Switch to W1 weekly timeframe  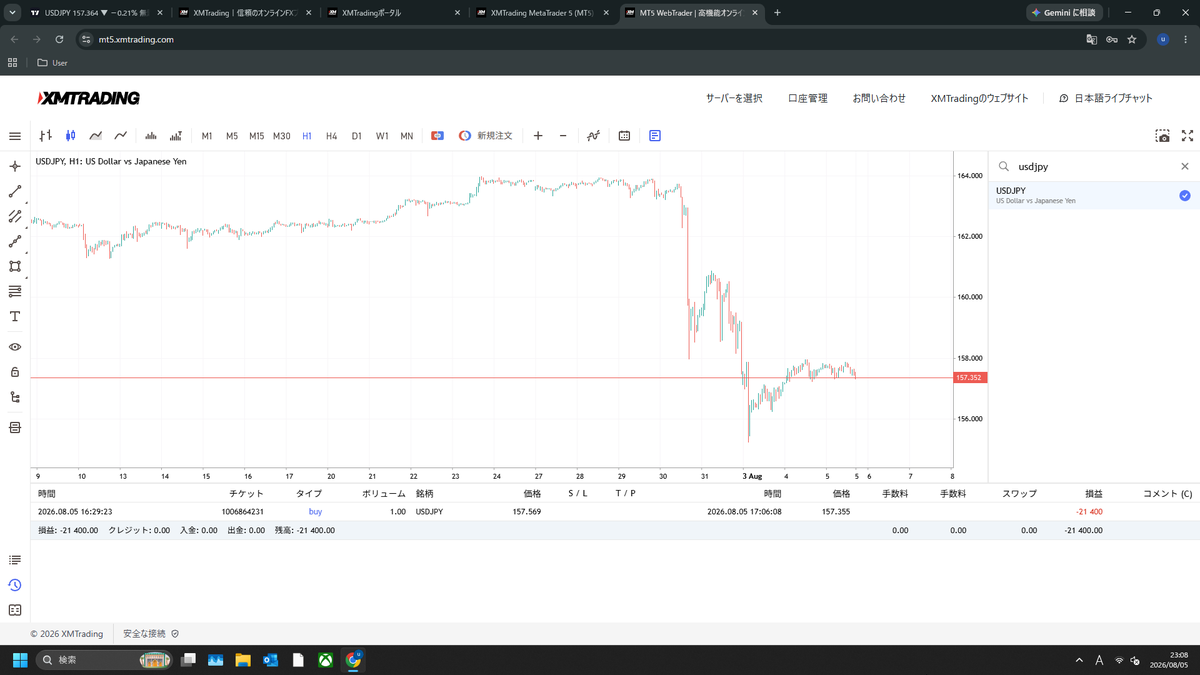(382, 136)
